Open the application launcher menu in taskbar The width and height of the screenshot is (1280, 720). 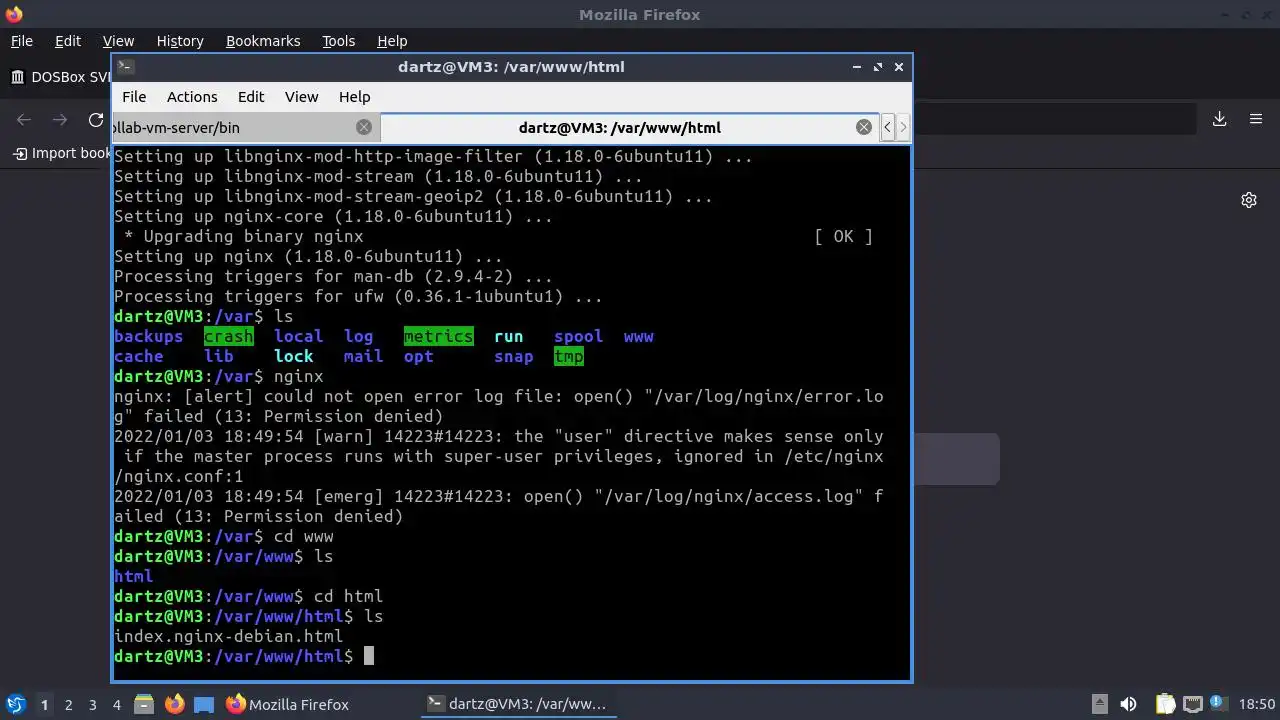(x=16, y=704)
